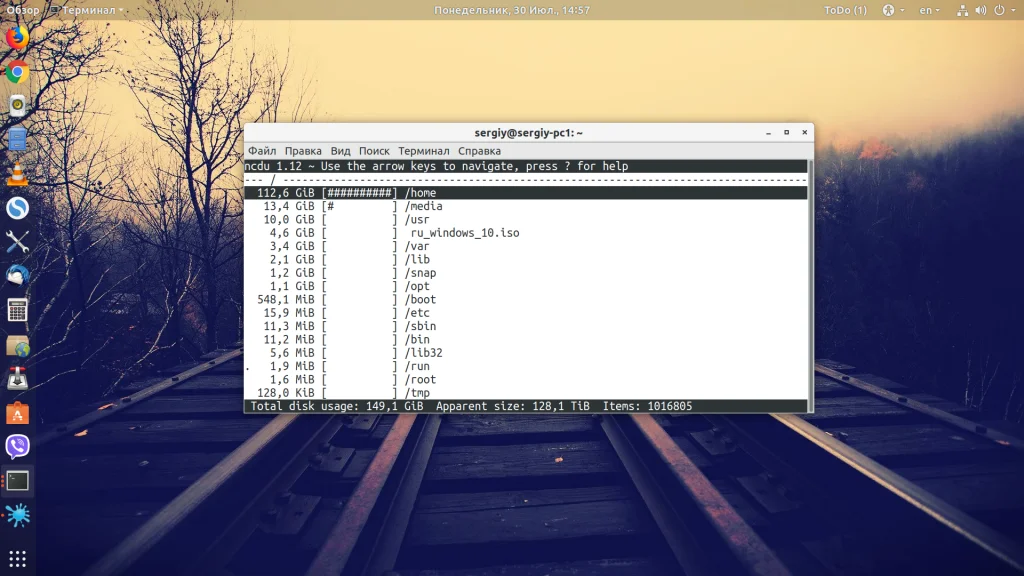The width and height of the screenshot is (1024, 576).
Task: Select the /media row
Action: point(526,206)
